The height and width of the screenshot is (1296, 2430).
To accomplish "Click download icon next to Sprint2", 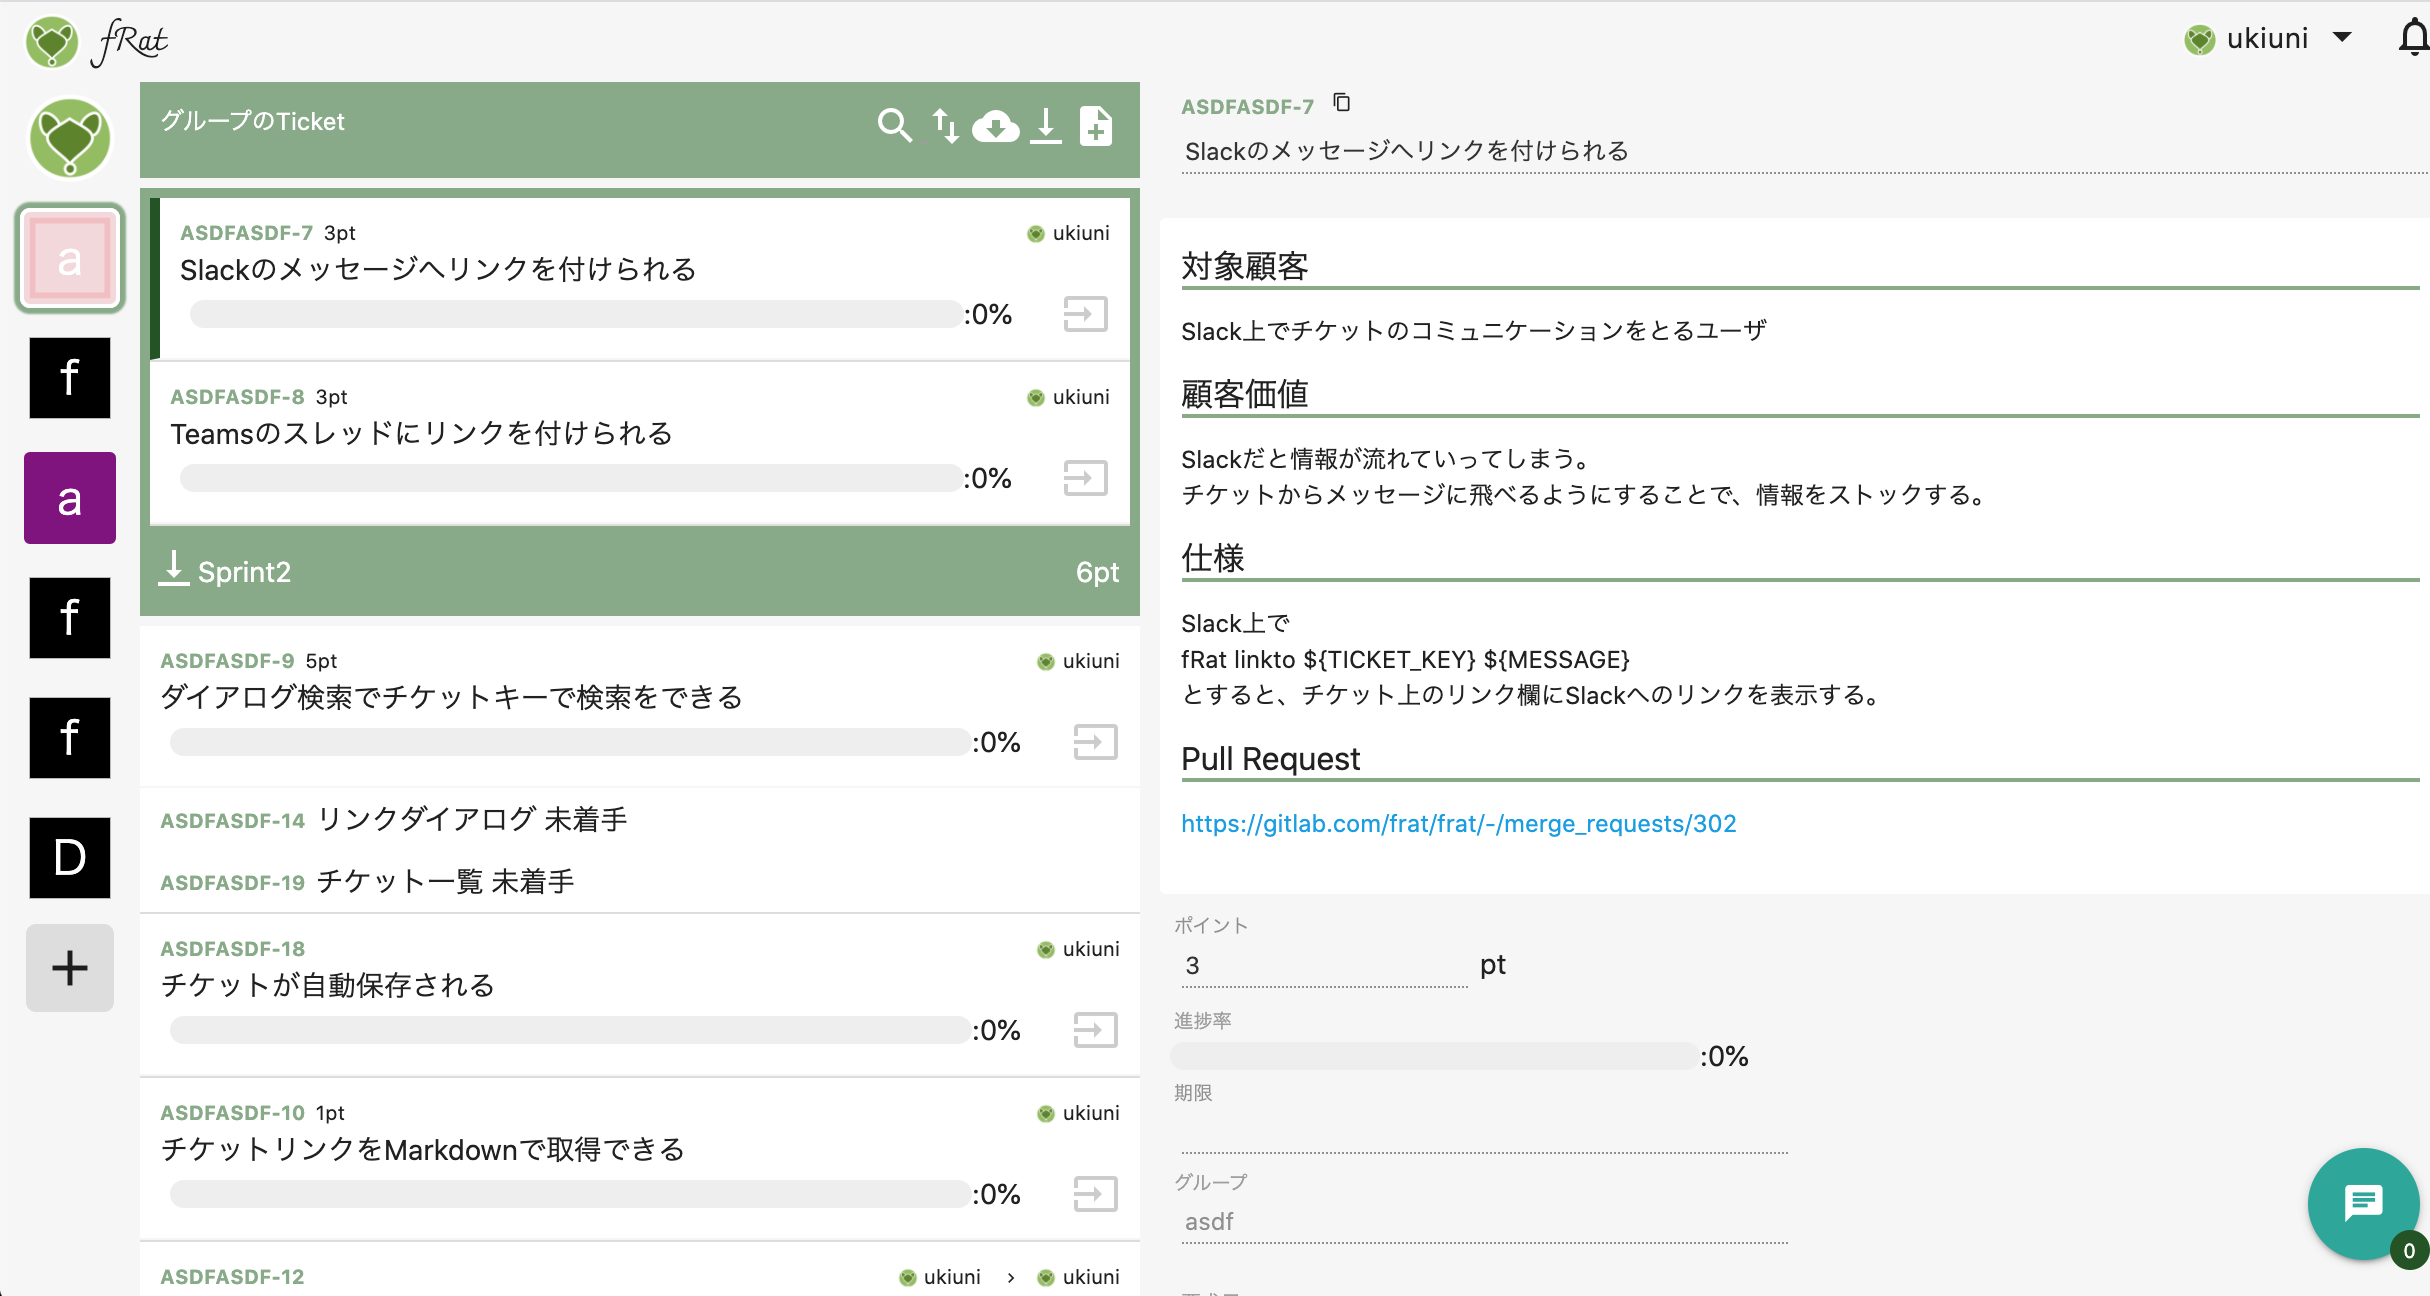I will (x=174, y=568).
